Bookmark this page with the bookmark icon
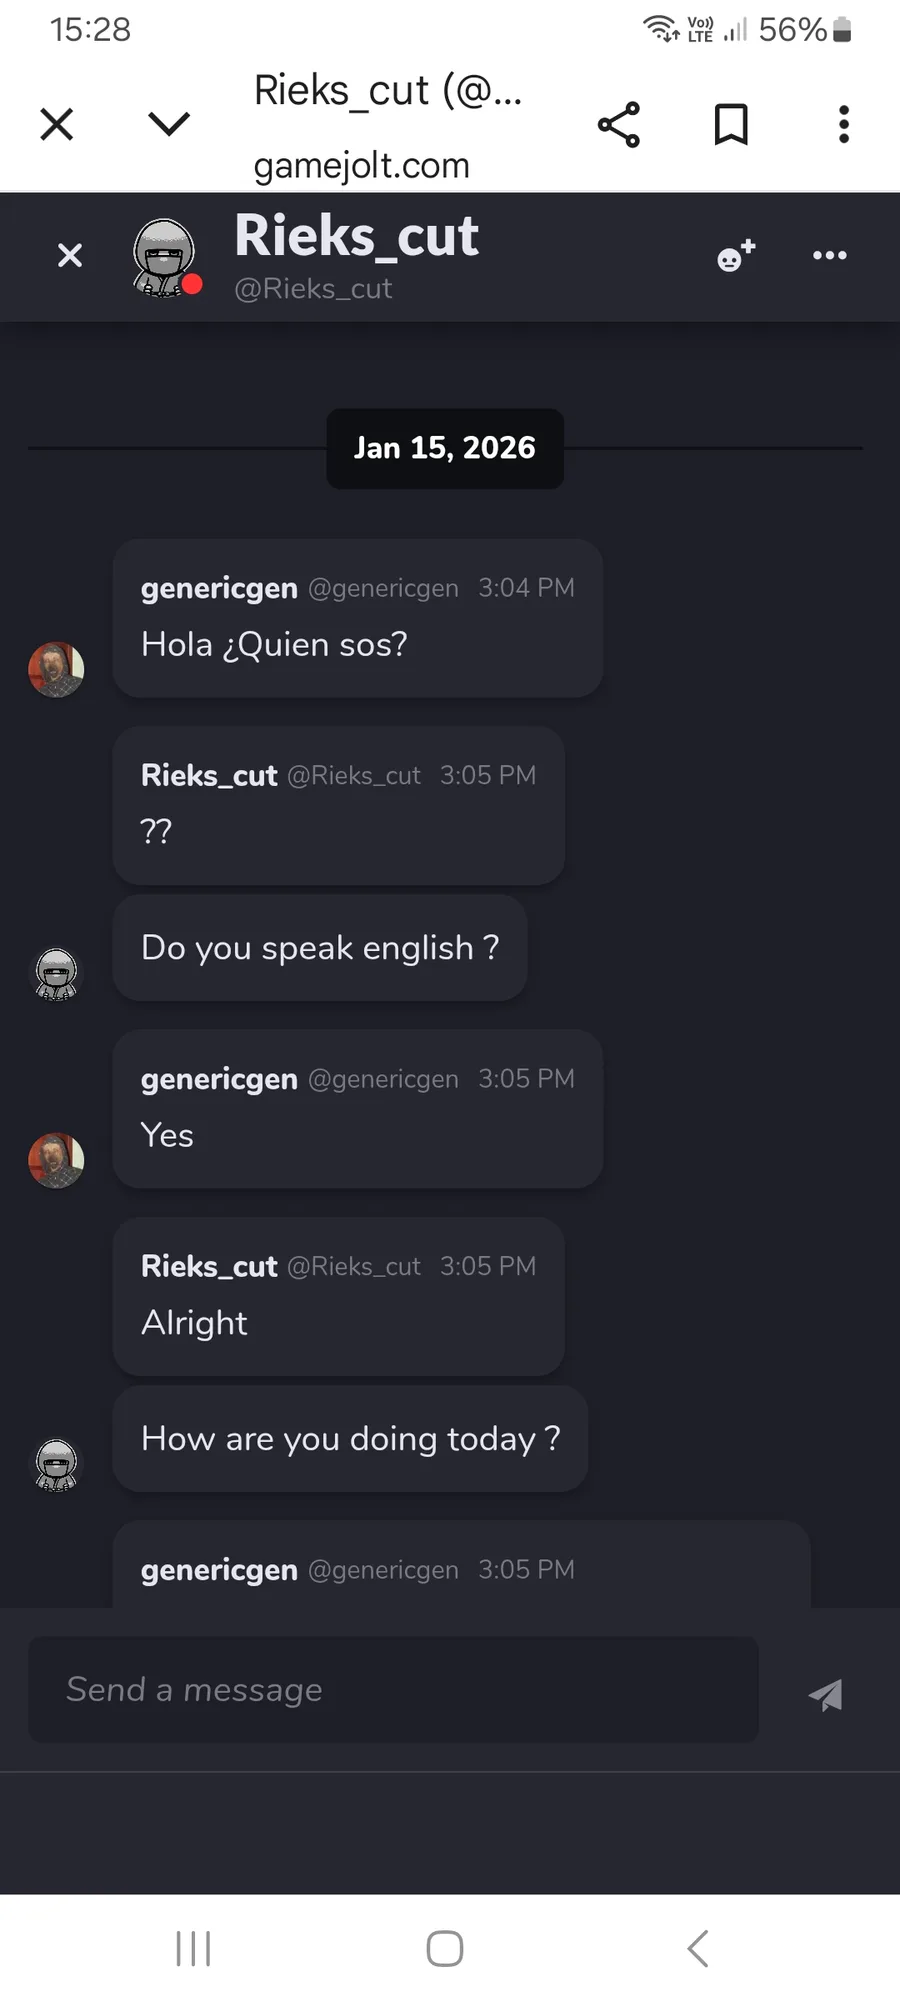Viewport: 900px width, 2007px height. click(x=731, y=124)
